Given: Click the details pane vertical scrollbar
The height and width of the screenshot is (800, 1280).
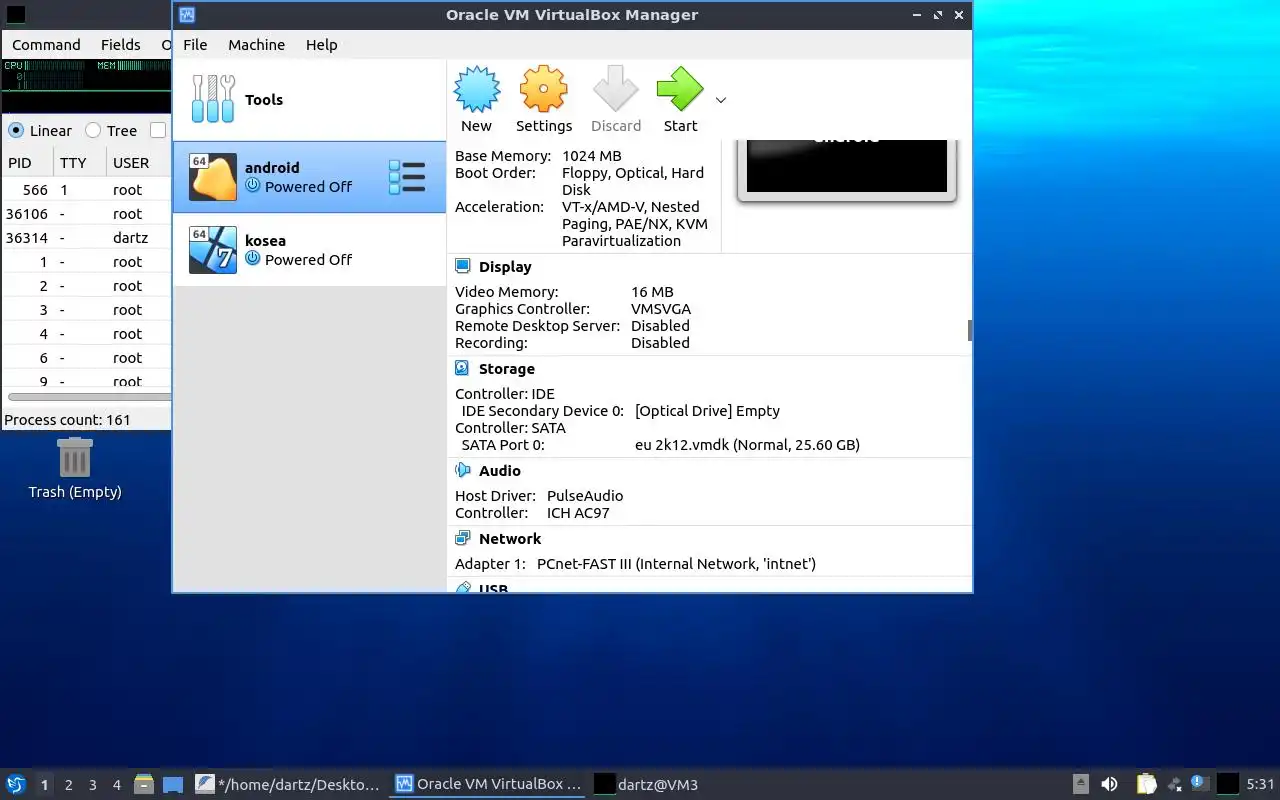Looking at the screenshot, I should [x=969, y=330].
